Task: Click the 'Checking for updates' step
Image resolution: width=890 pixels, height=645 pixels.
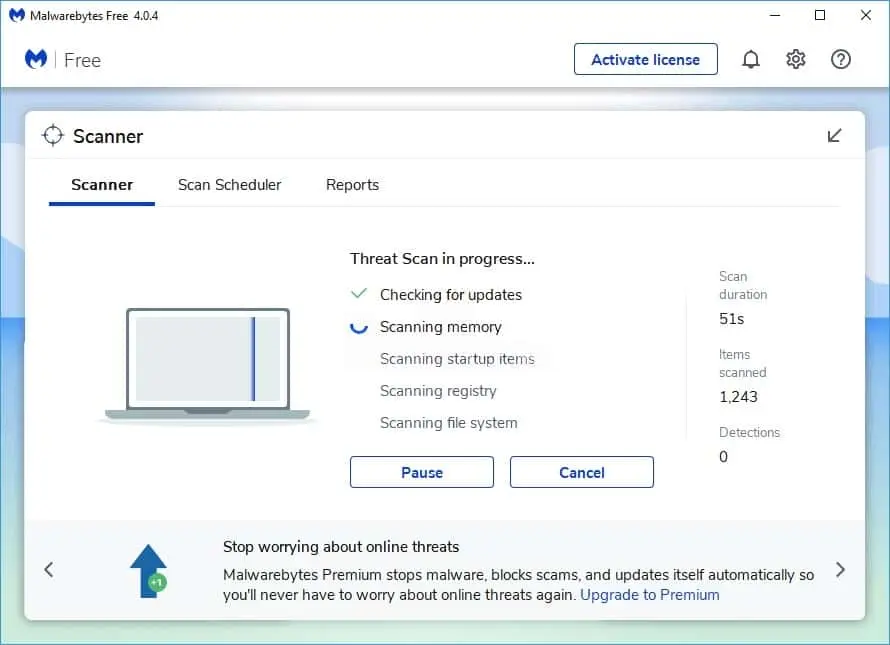Action: coord(451,295)
